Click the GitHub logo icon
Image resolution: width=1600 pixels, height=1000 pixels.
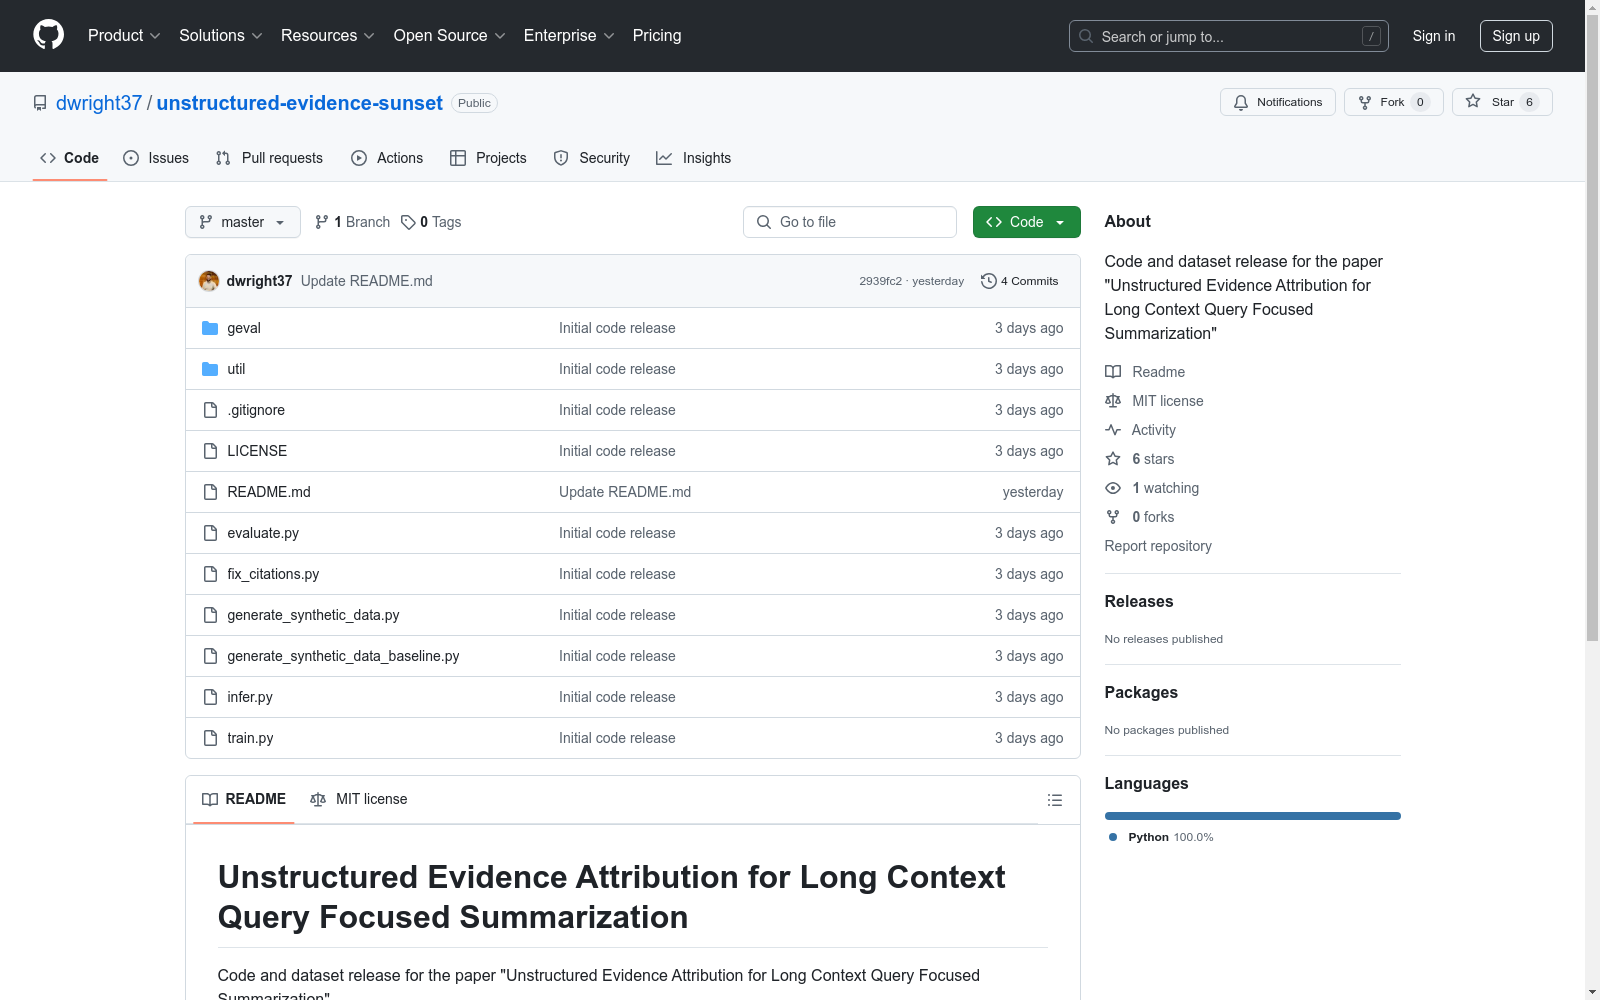coord(48,35)
